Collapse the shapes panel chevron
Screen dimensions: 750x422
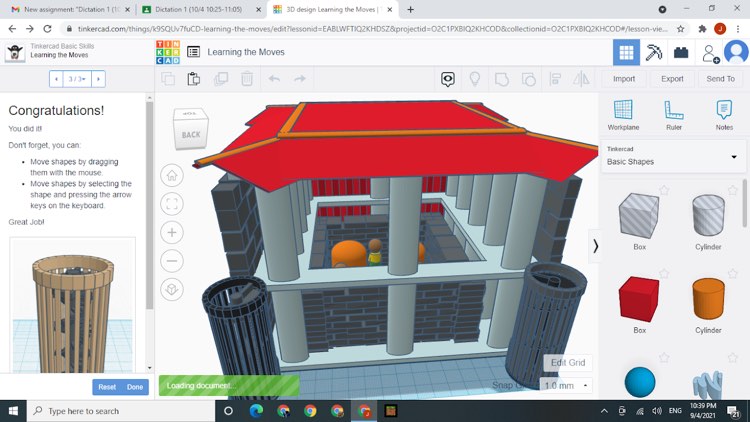(595, 246)
